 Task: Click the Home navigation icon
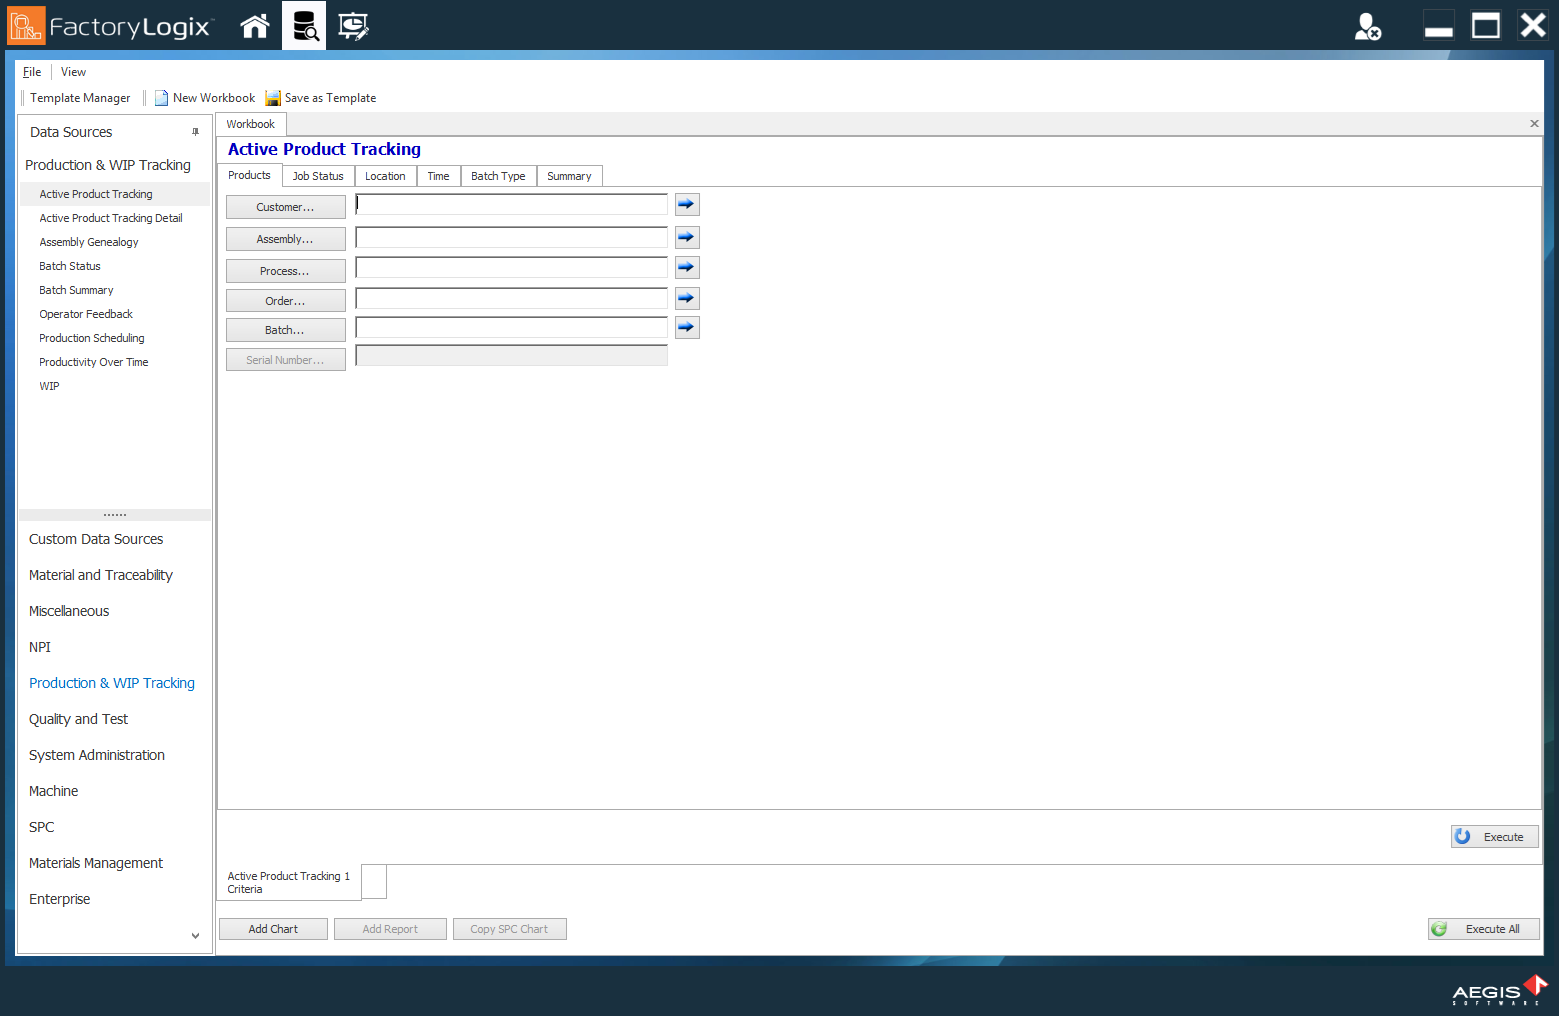pyautogui.click(x=254, y=26)
